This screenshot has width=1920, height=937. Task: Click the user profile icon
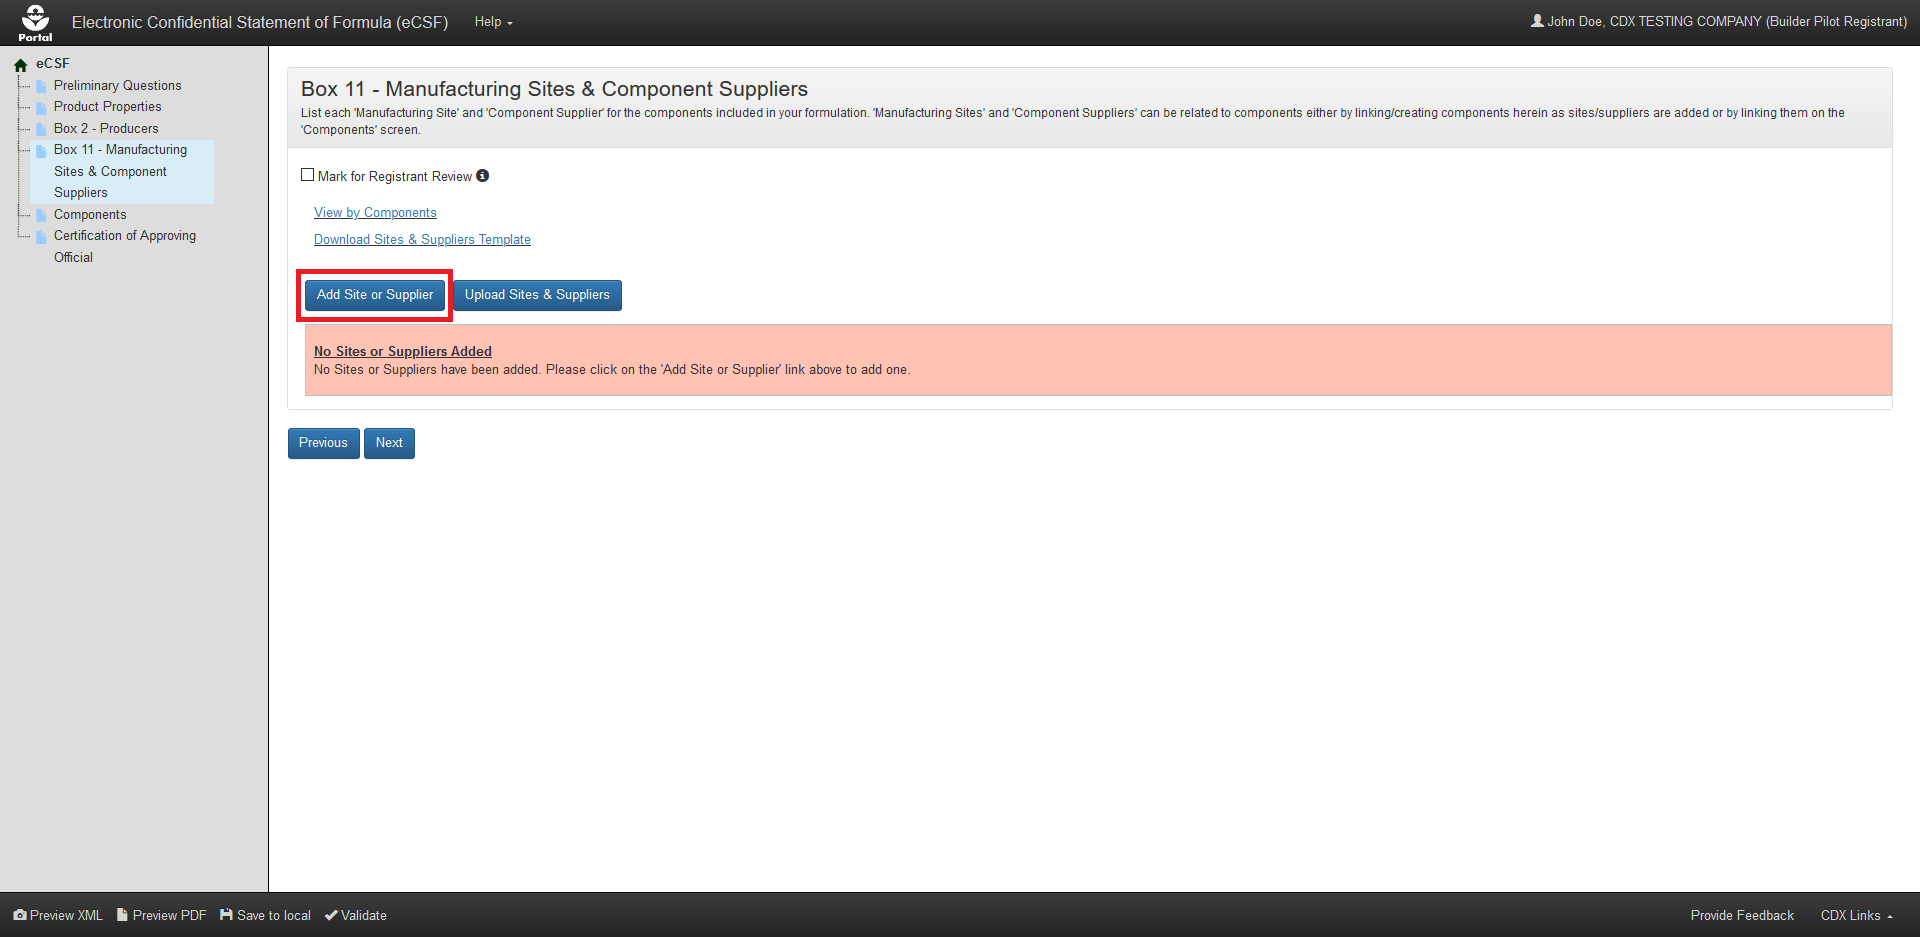1537,21
